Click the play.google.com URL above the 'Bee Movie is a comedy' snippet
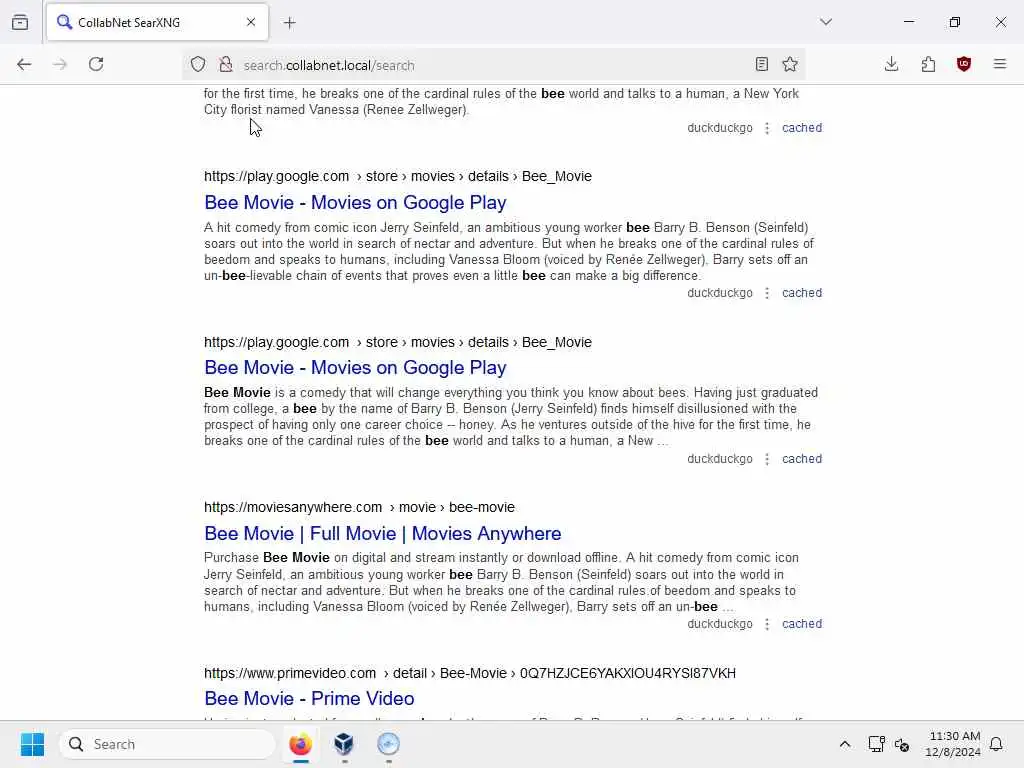The height and width of the screenshot is (768, 1024). click(x=398, y=342)
